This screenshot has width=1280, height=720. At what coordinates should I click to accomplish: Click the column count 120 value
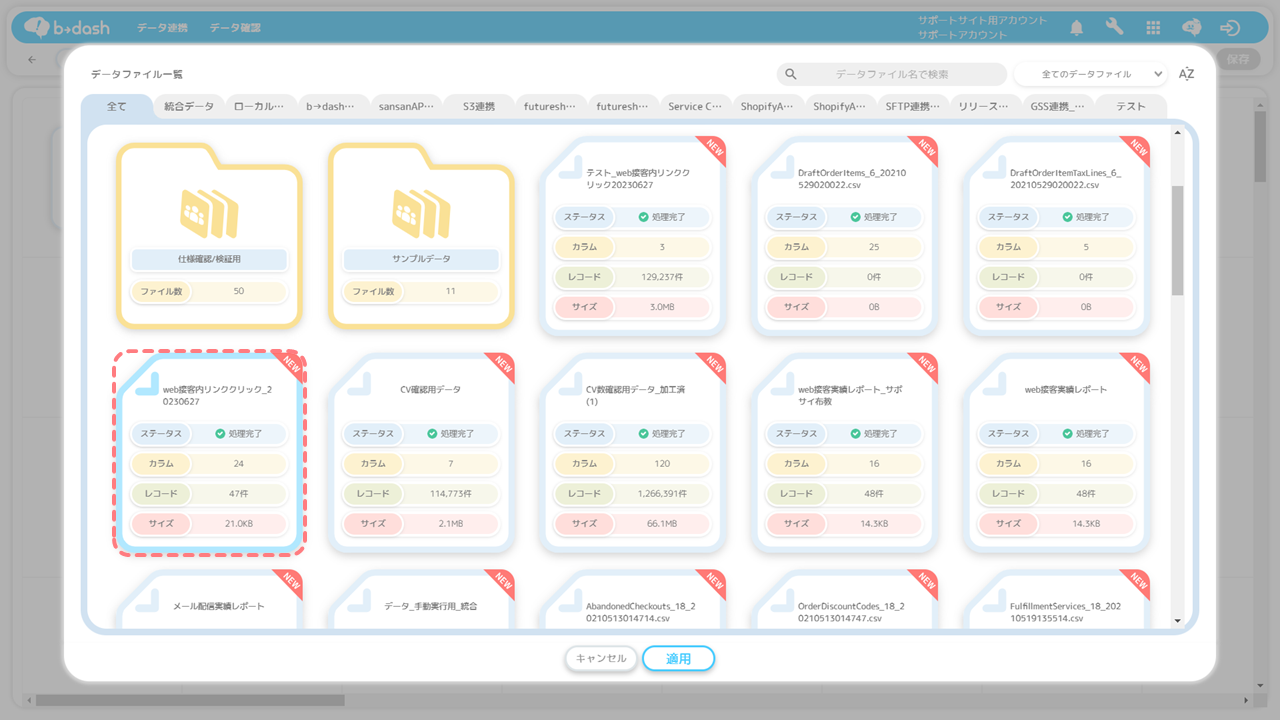(662, 464)
